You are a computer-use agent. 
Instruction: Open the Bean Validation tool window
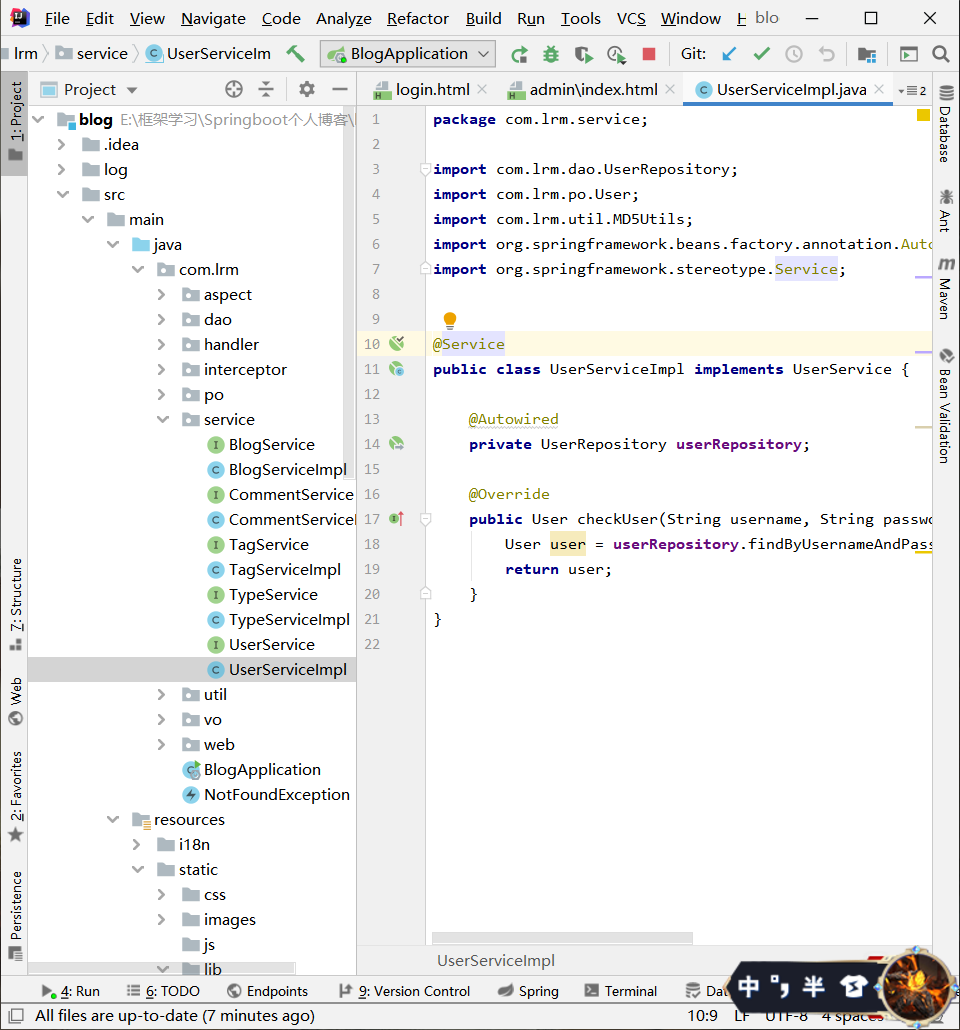[x=946, y=405]
